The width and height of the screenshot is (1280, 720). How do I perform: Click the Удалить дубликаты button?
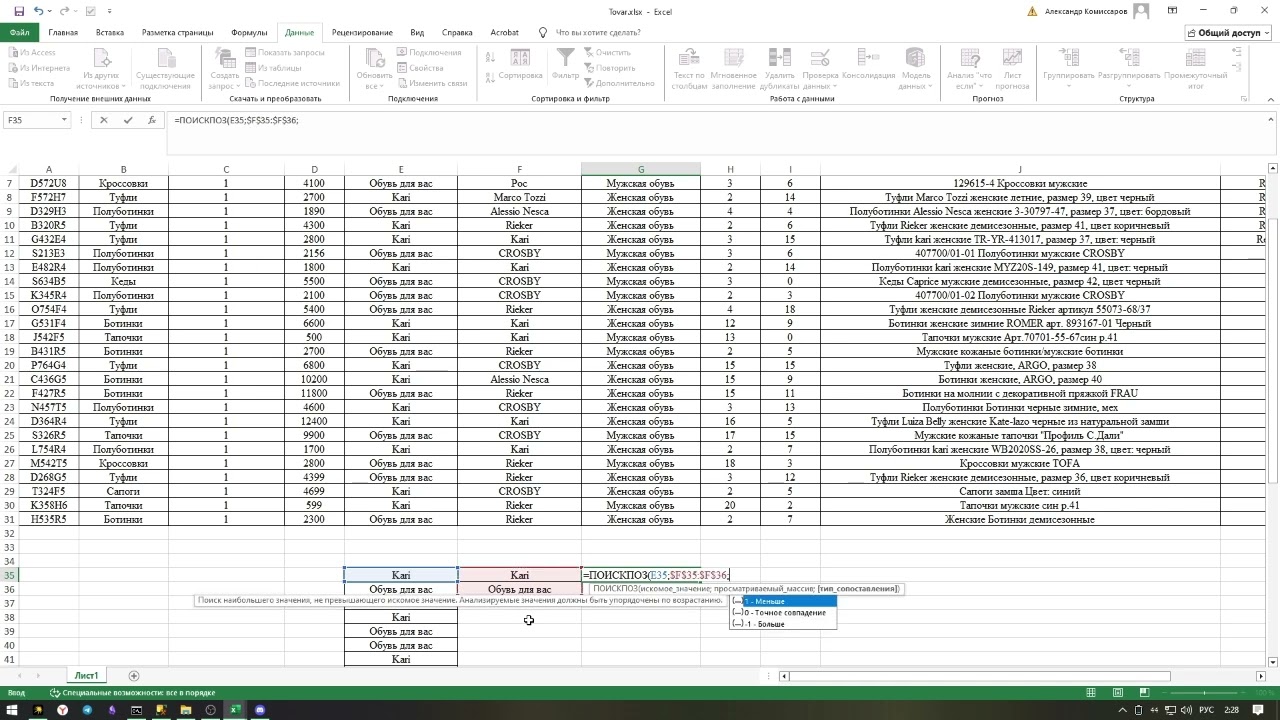(780, 68)
